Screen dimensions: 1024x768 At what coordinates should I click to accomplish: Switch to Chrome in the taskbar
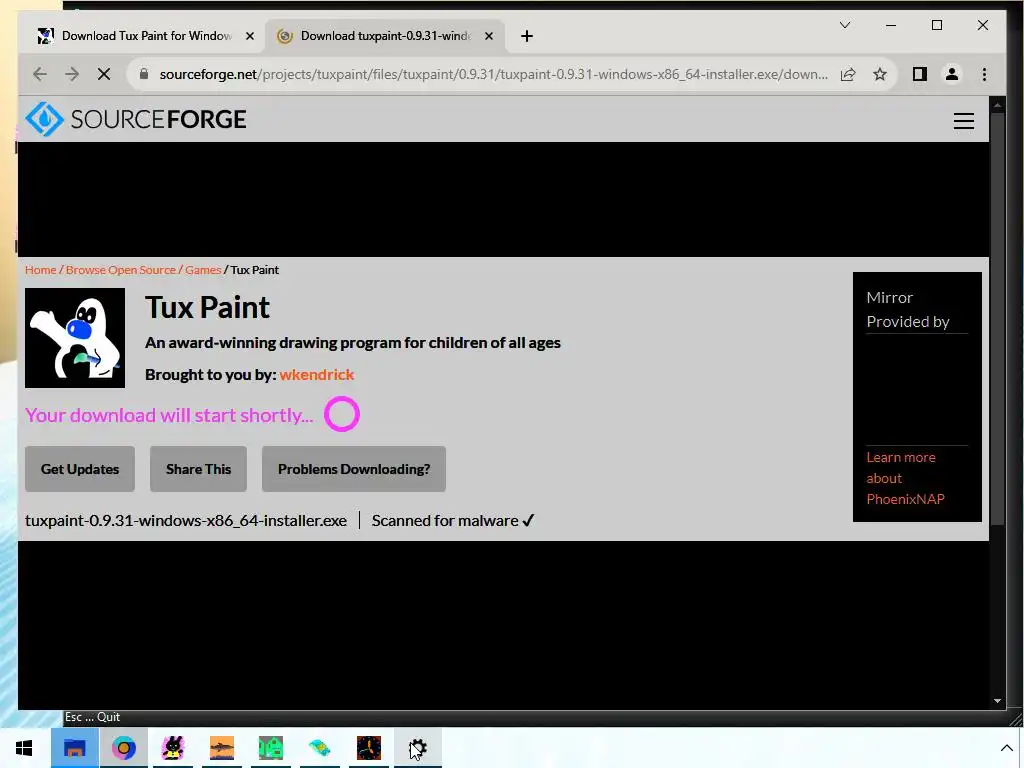[x=123, y=748]
